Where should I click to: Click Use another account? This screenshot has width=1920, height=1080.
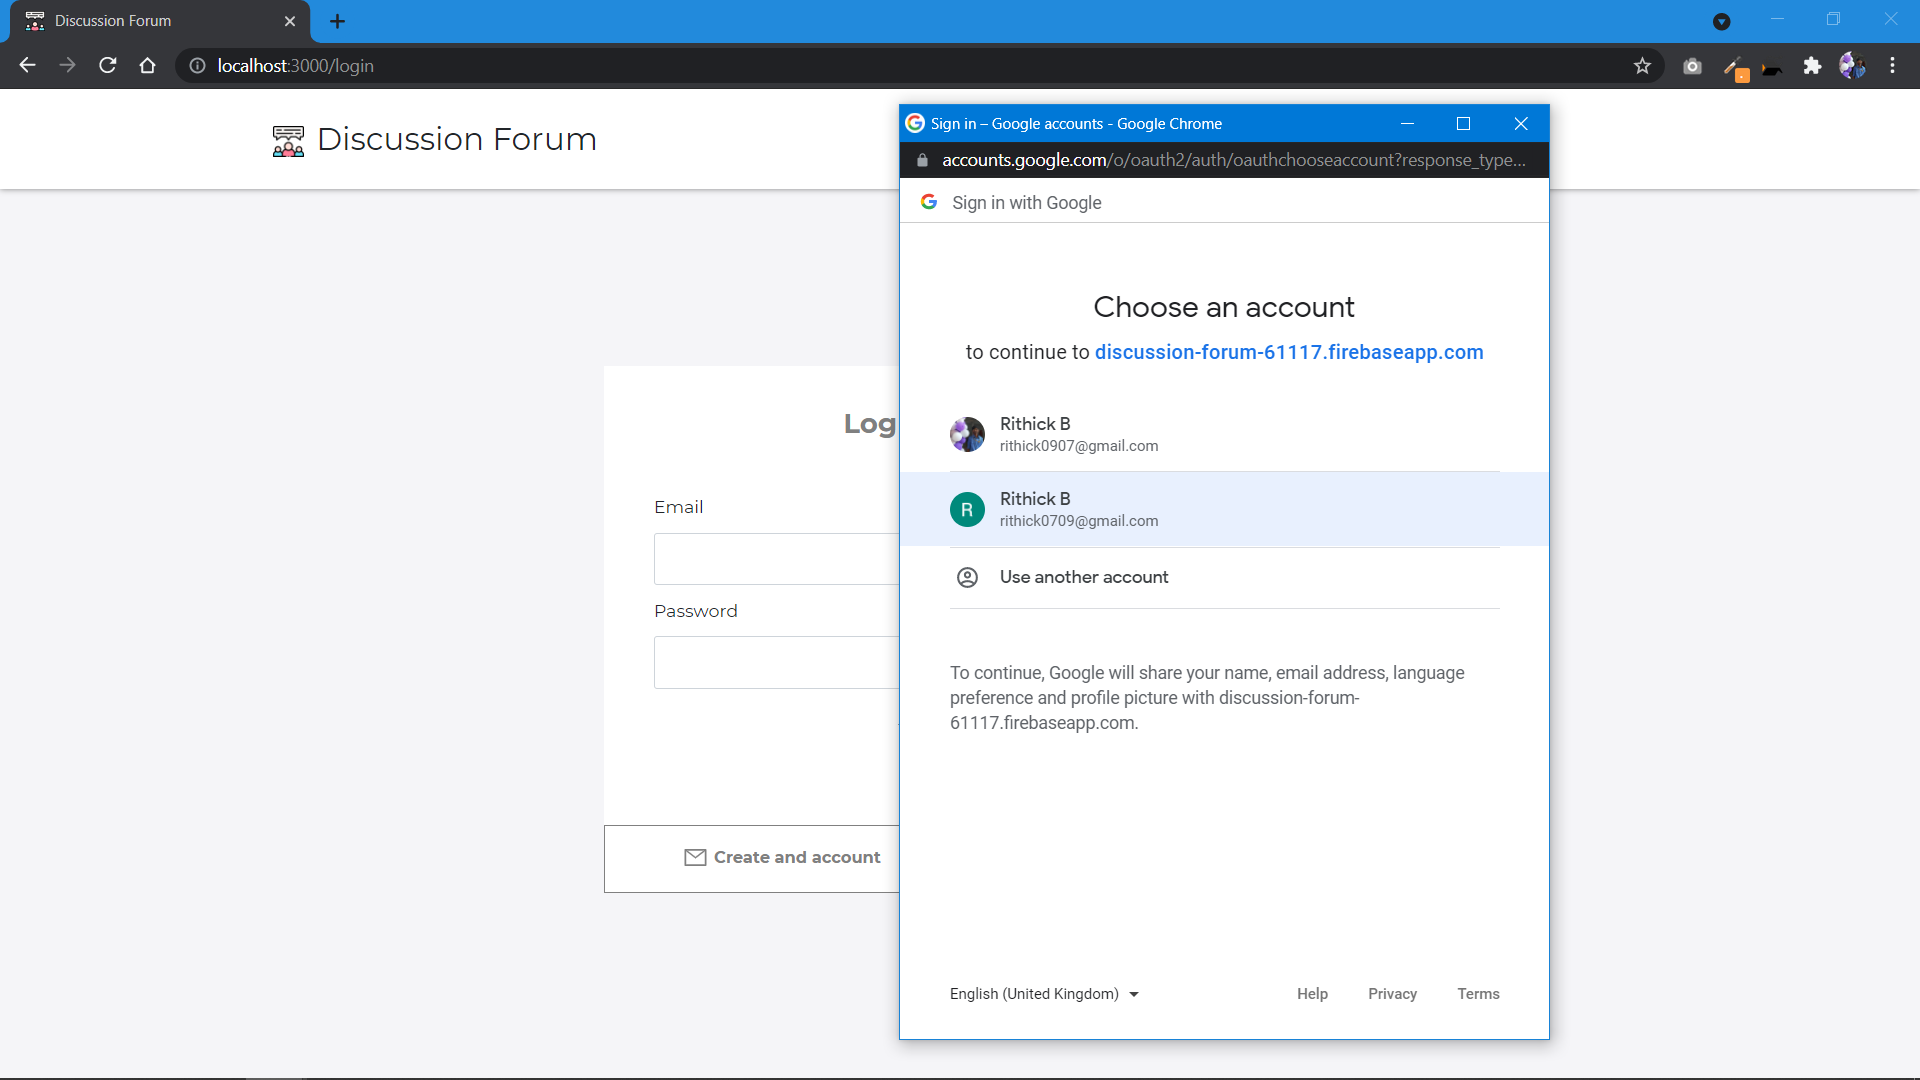[x=1083, y=577]
